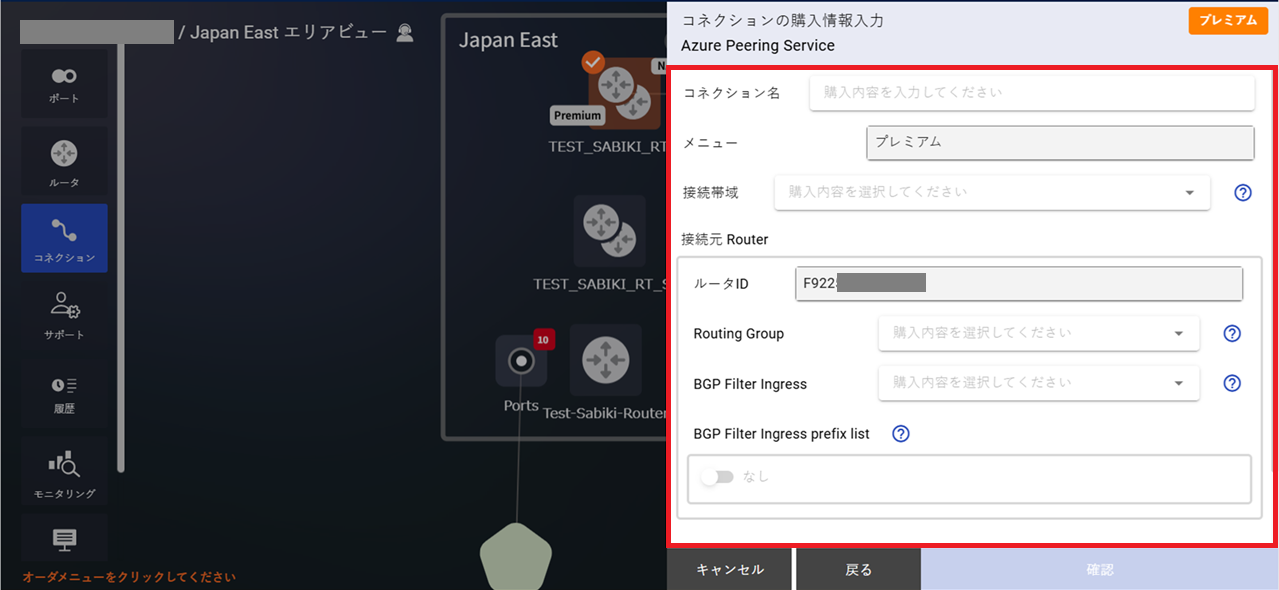The height and width of the screenshot is (590, 1279).
Task: Open the Routing Group dropdown
Action: tap(1038, 333)
